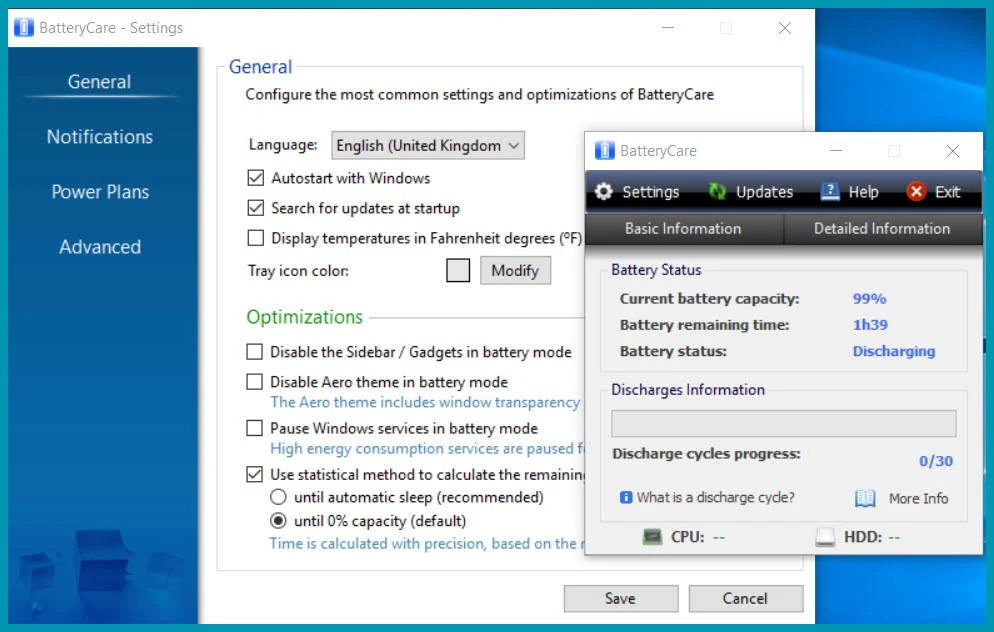Viewport: 994px width, 632px height.
Task: Click 'Battery remaining time:' label
Action: coord(704,325)
